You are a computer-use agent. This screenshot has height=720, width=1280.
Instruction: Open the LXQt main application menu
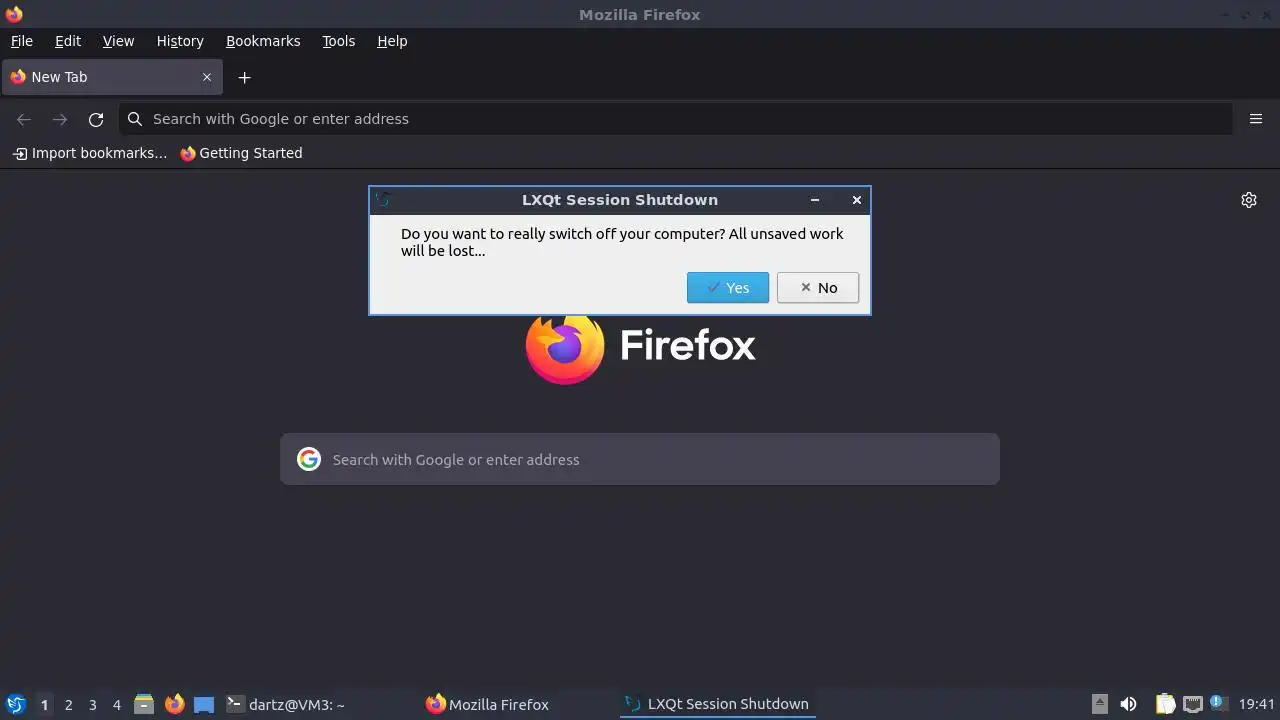15,704
